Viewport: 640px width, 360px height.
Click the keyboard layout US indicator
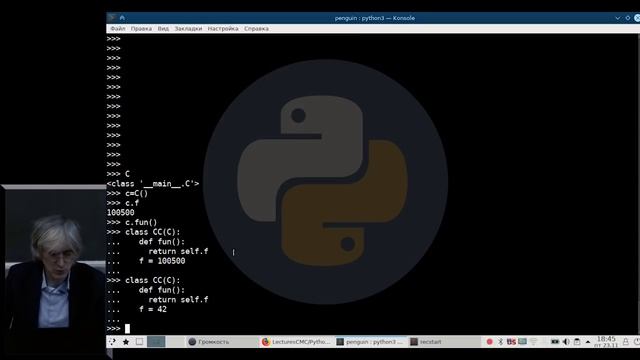511,342
